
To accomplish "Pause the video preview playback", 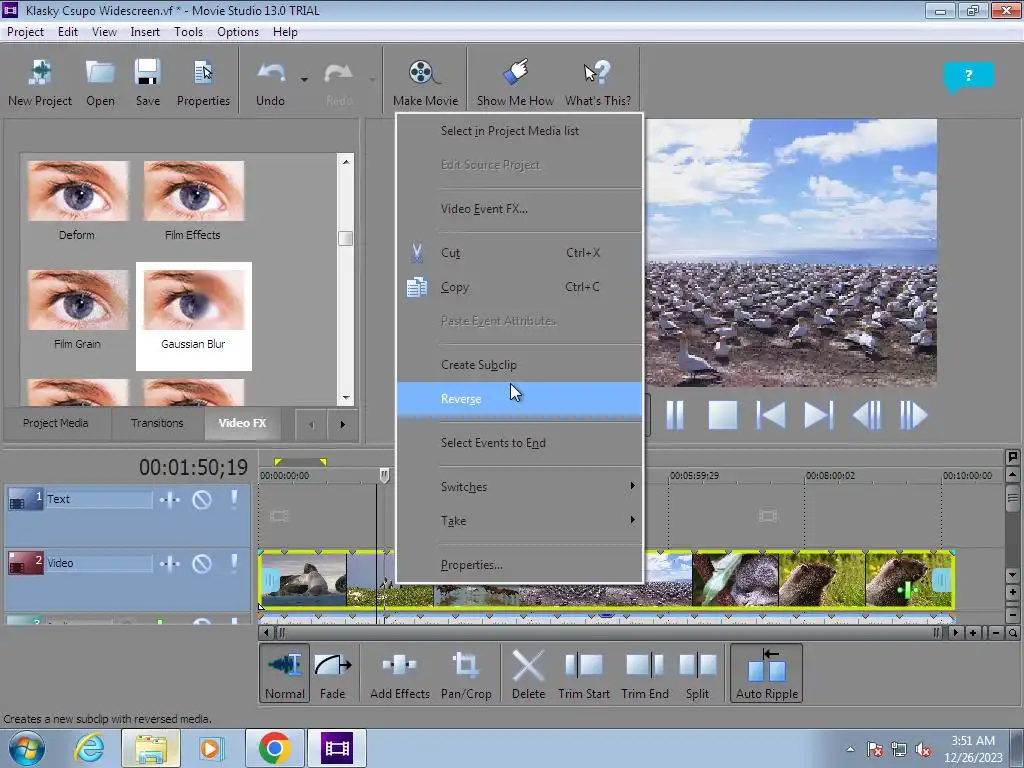I will click(x=675, y=415).
